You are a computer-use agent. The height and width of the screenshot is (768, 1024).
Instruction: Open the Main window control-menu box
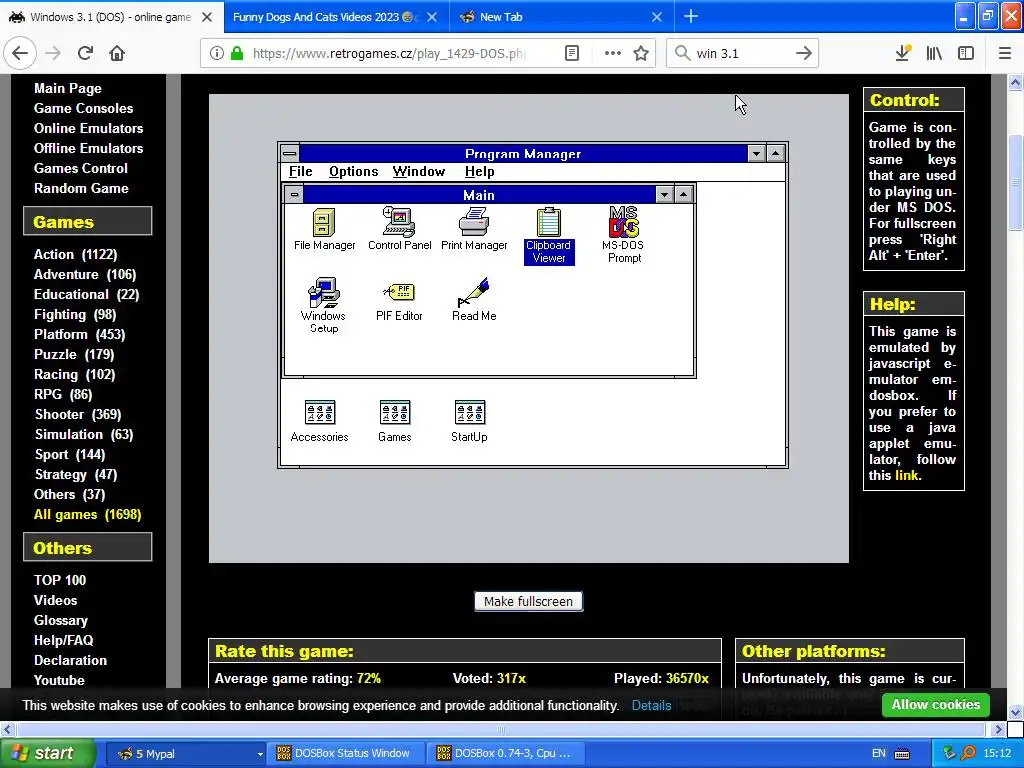point(295,195)
